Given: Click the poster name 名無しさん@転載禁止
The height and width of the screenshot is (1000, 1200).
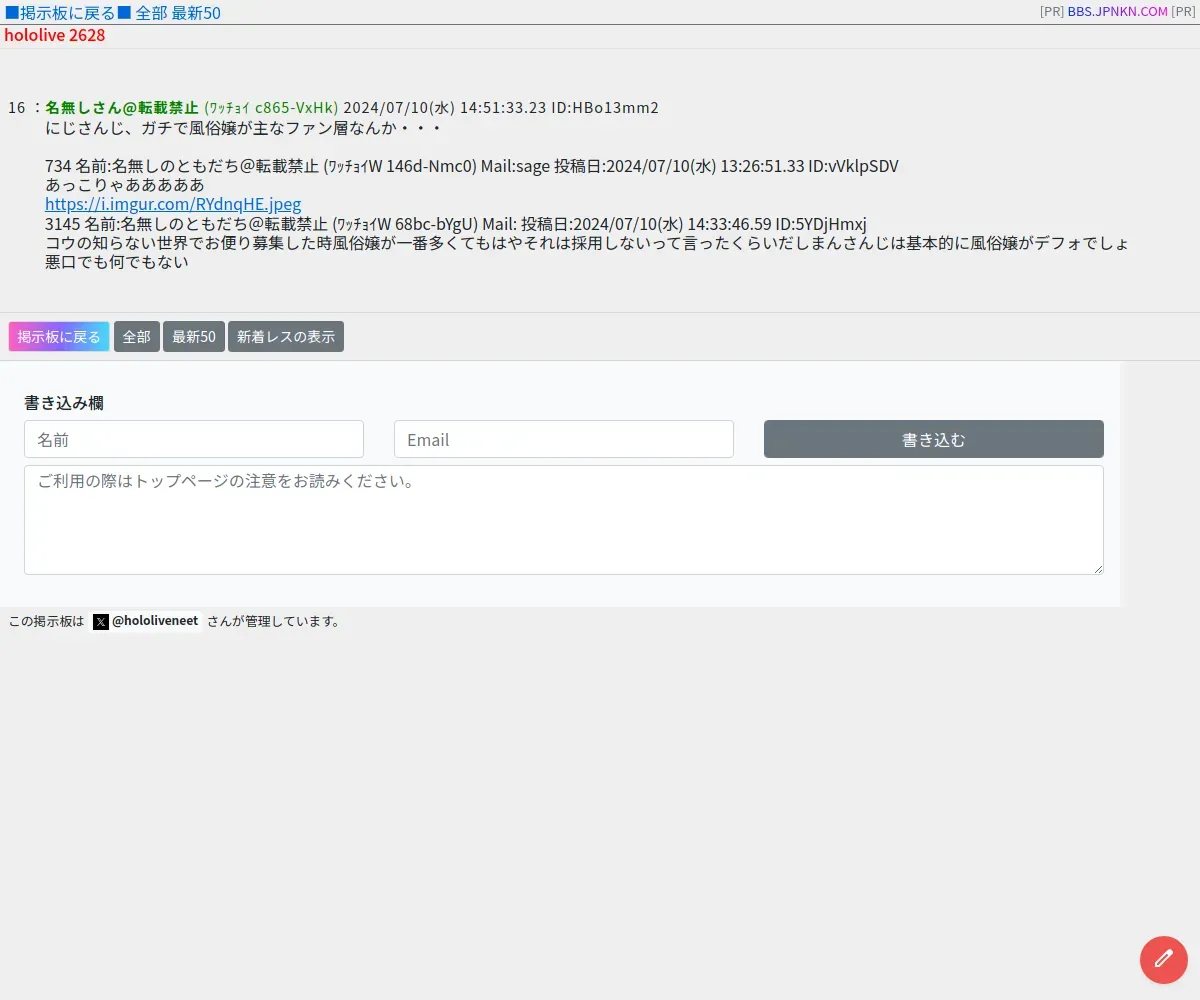Looking at the screenshot, I should 122,107.
